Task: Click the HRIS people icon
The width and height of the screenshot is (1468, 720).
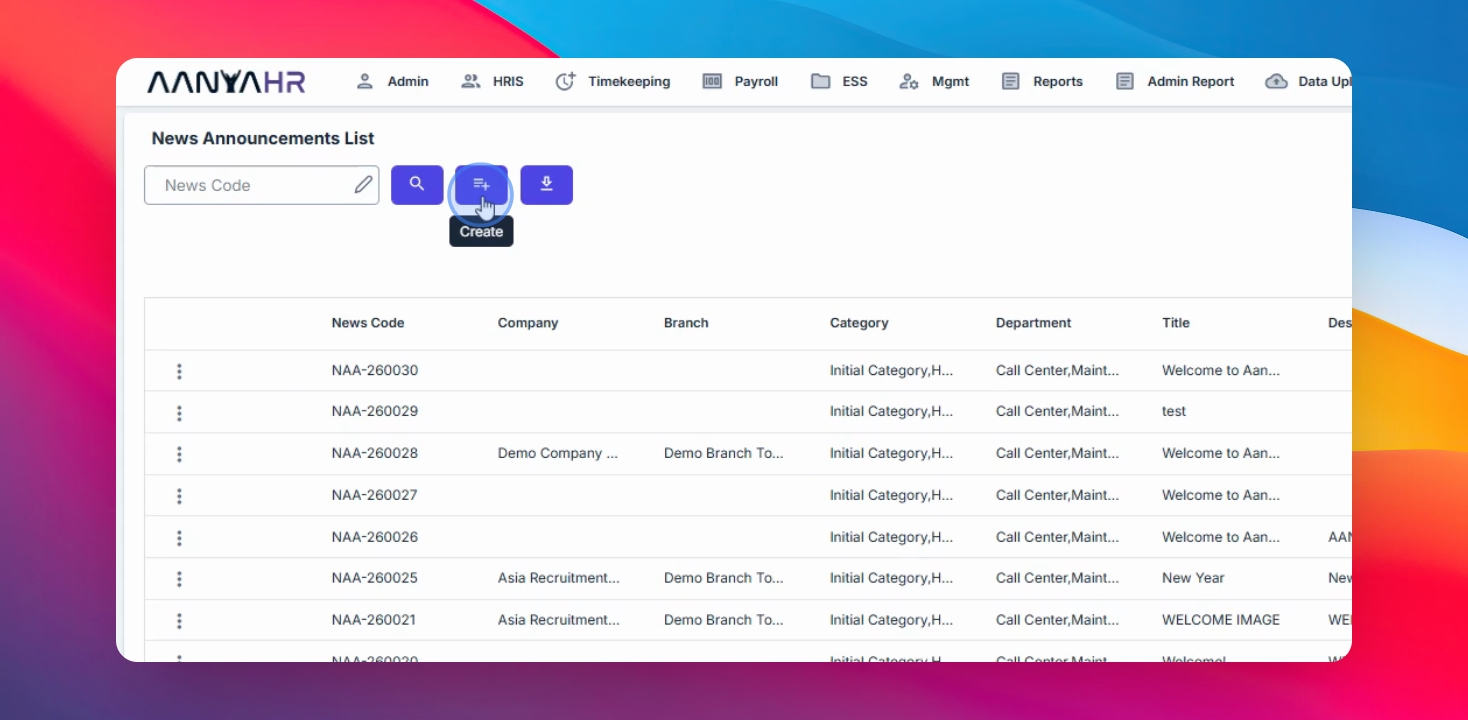Action: pos(470,82)
